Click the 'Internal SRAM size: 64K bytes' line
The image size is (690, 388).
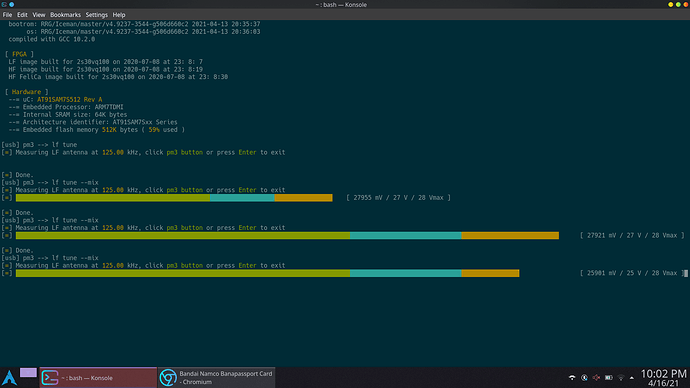tap(68, 114)
